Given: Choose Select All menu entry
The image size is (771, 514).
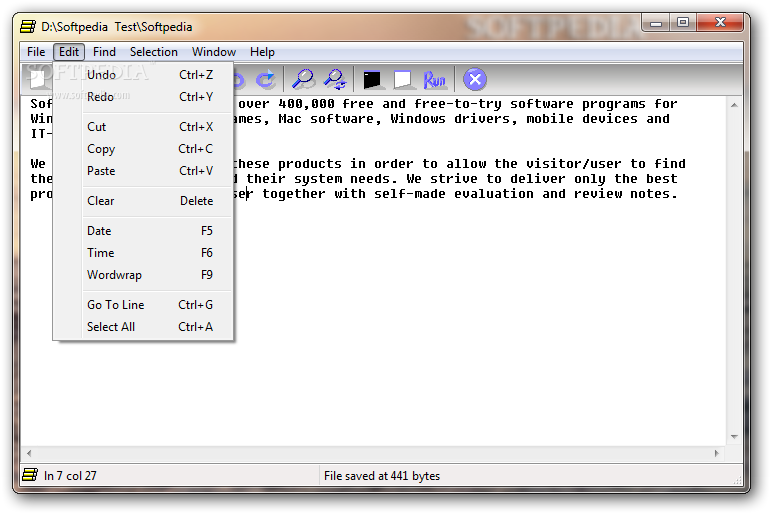Looking at the screenshot, I should point(143,327).
